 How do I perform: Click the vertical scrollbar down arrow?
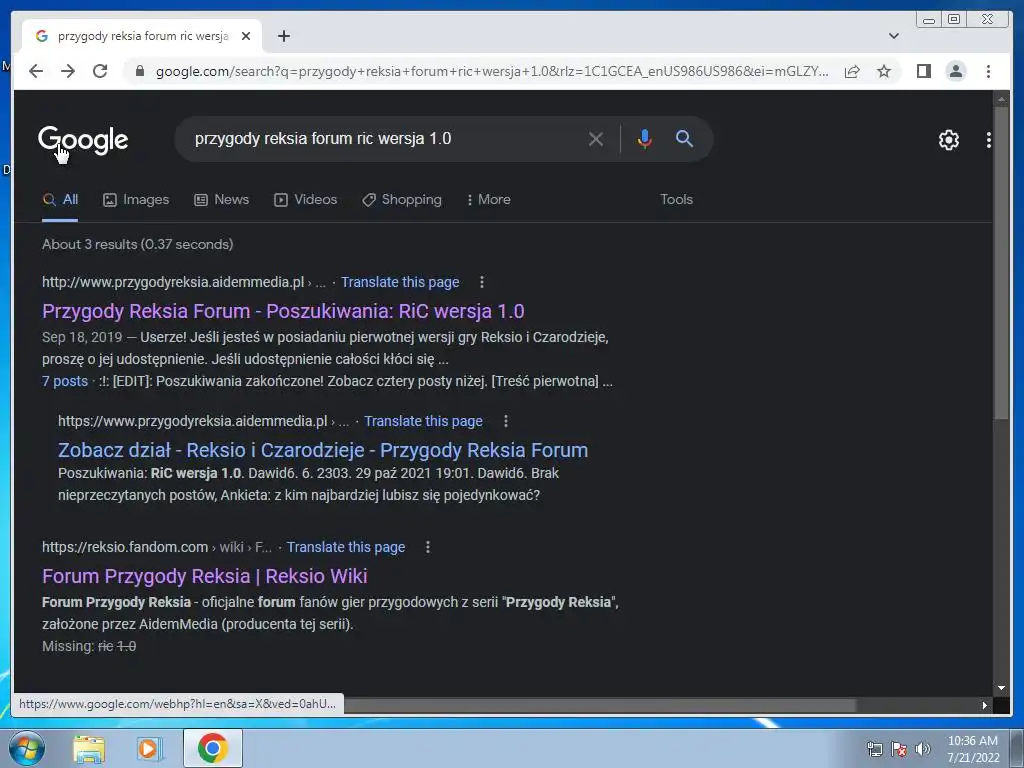(1001, 688)
